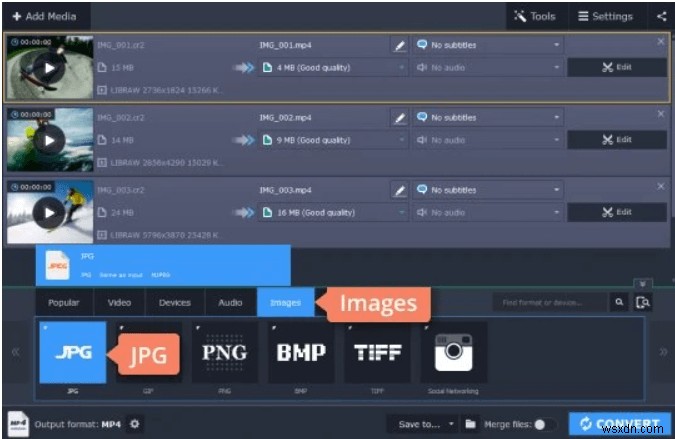
Task: Click the output folder icon
Action: (x=471, y=424)
